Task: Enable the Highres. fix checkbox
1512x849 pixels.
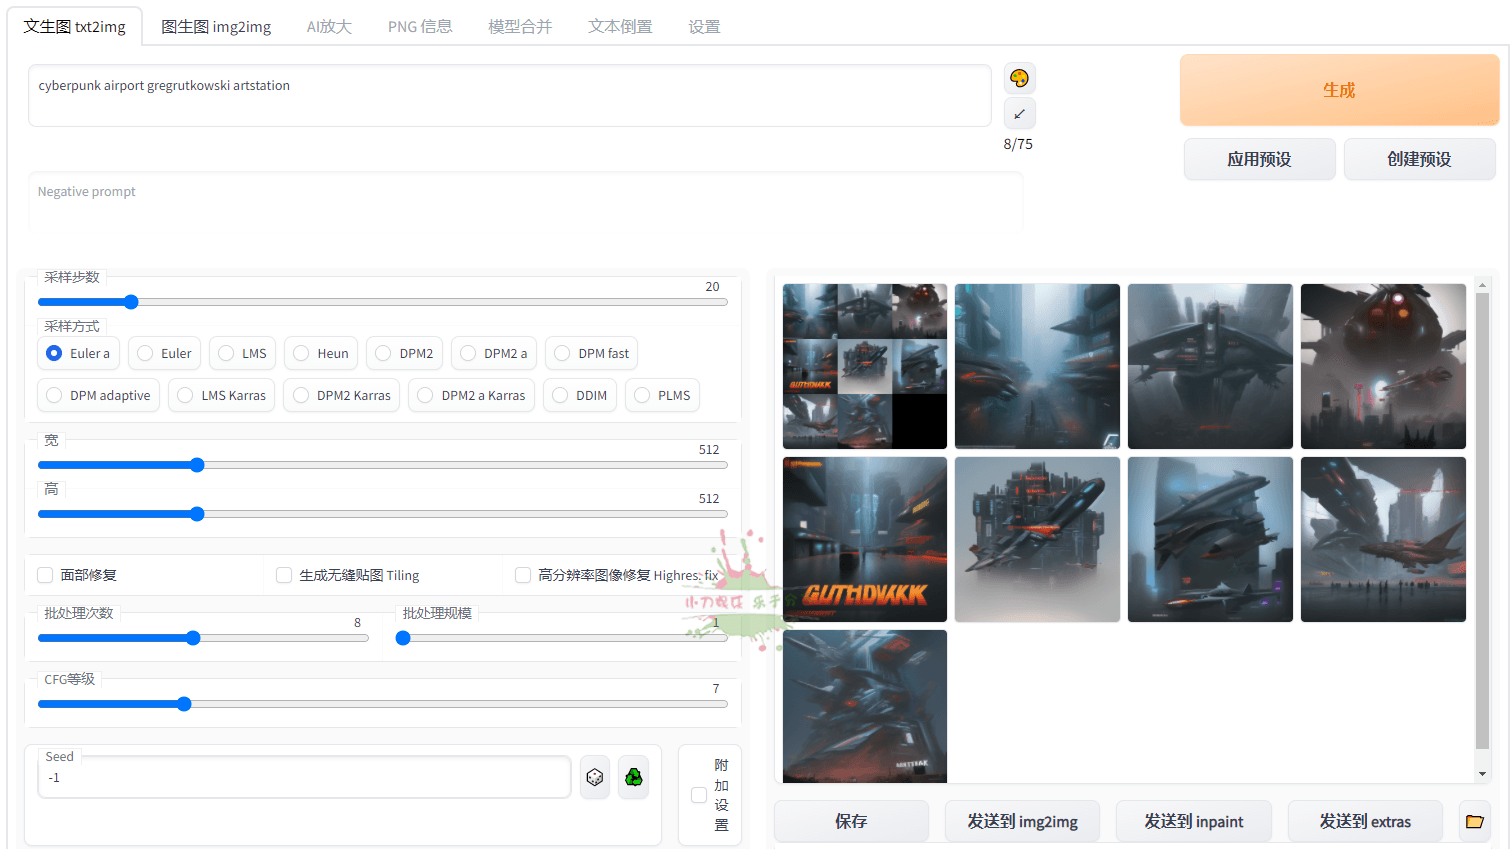Action: point(523,575)
